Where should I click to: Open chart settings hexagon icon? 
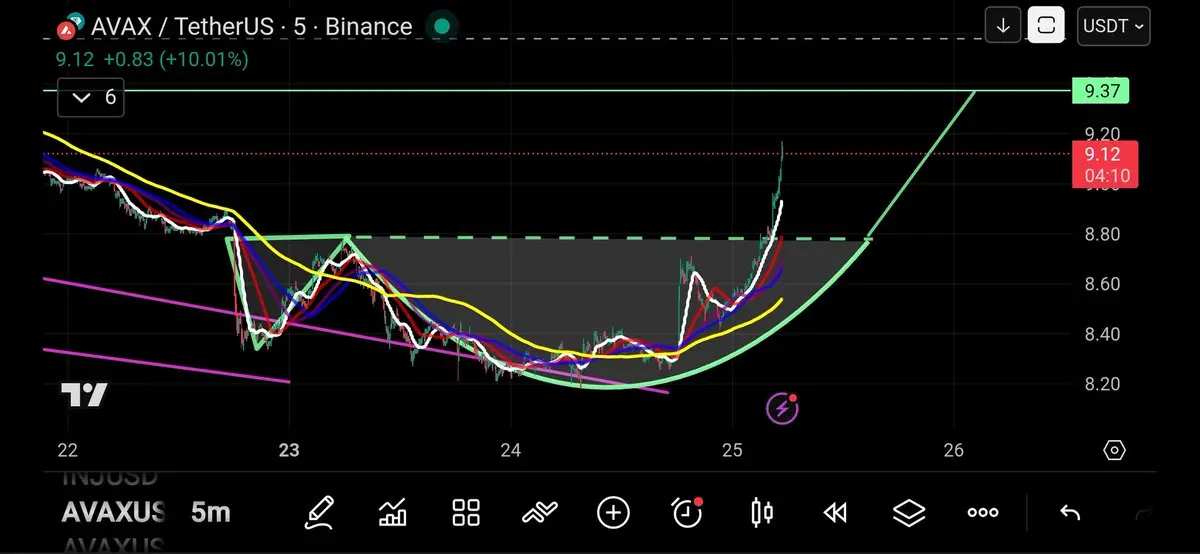point(1115,450)
